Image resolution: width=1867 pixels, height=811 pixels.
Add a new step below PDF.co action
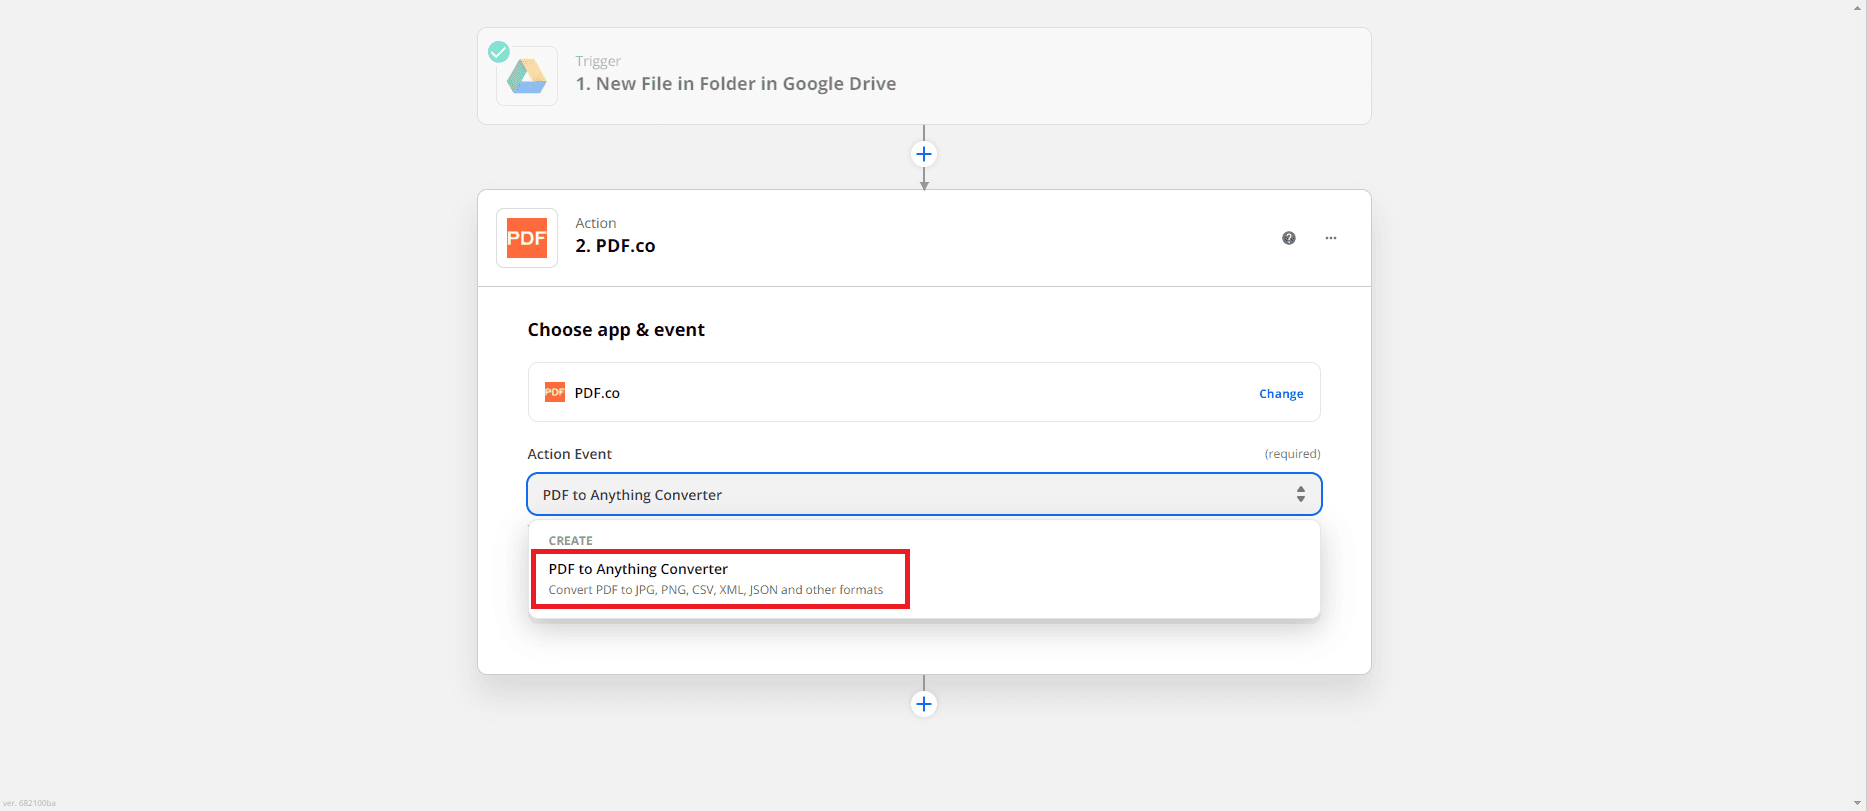[x=924, y=704]
